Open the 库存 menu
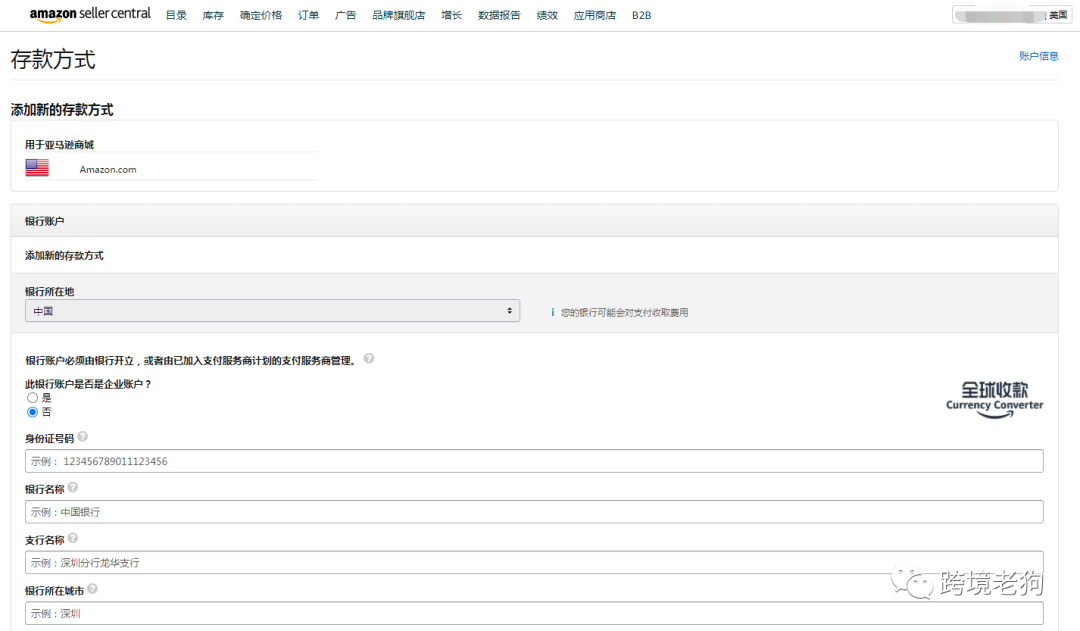The width and height of the screenshot is (1080, 631). coord(213,15)
